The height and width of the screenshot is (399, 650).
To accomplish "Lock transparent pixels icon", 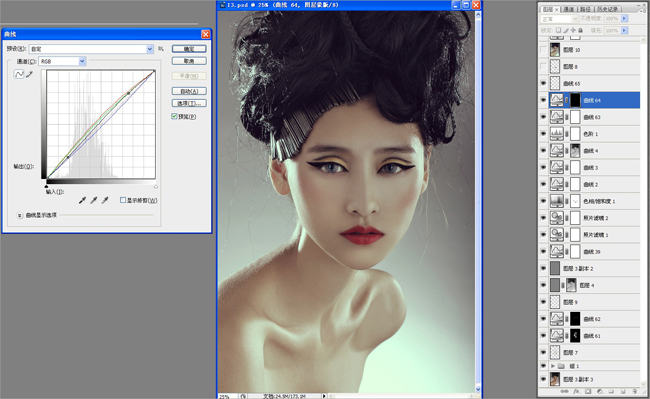I will pos(558,30).
